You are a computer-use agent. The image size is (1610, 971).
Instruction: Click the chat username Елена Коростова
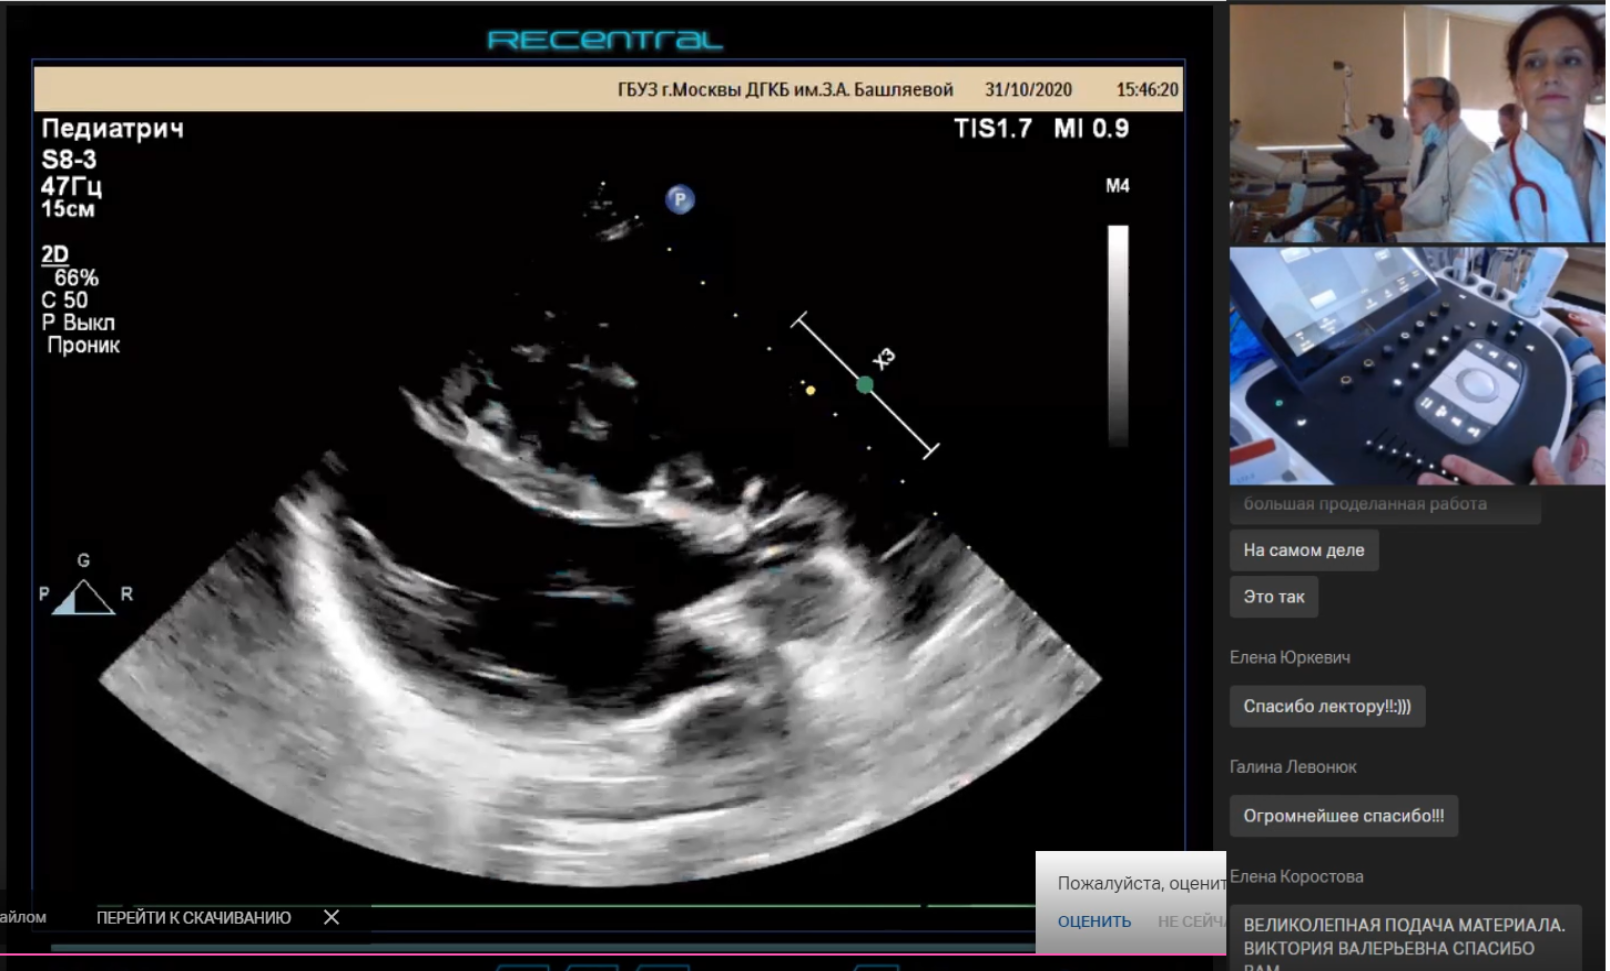(x=1296, y=876)
